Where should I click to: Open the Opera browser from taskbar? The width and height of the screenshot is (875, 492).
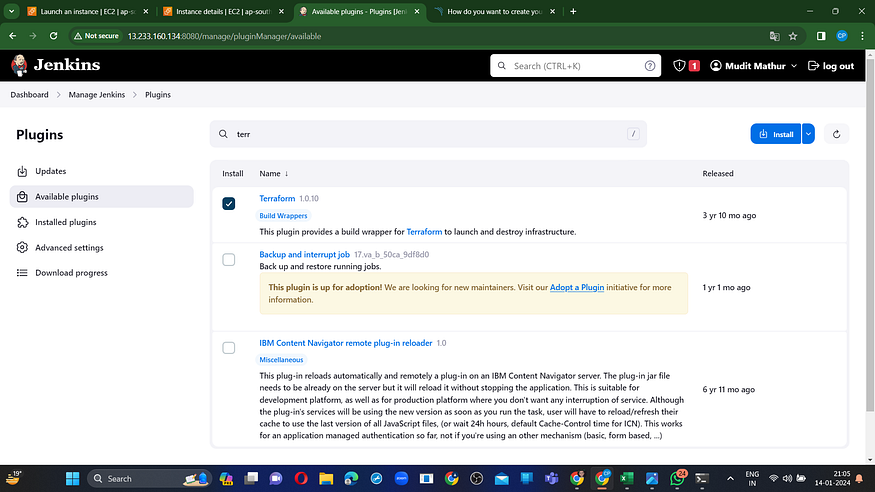(x=301, y=479)
